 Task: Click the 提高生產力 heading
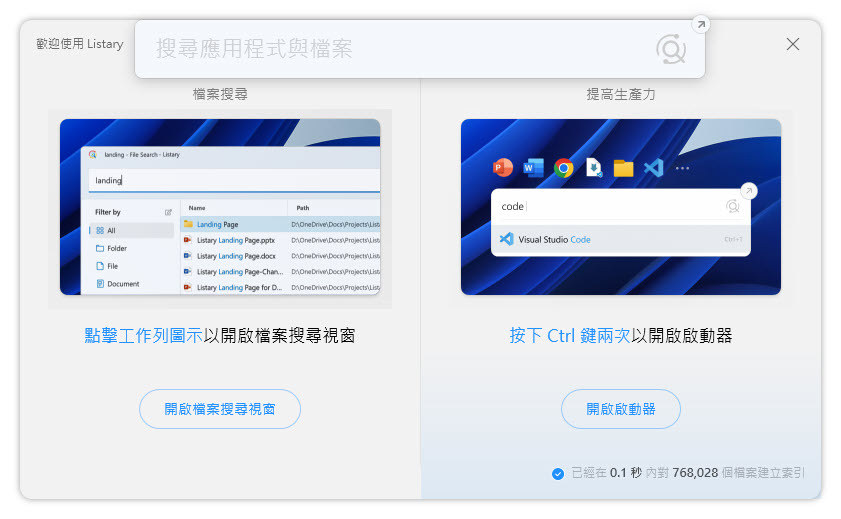click(x=621, y=94)
